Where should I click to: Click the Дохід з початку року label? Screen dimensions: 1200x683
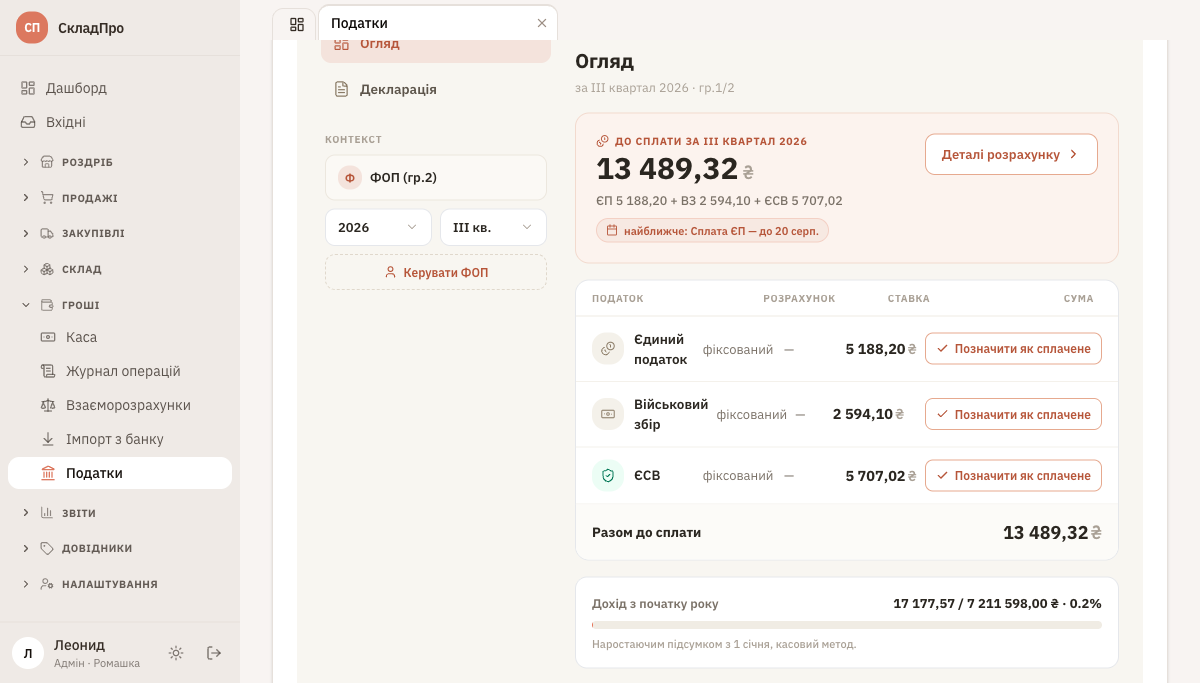coord(655,604)
